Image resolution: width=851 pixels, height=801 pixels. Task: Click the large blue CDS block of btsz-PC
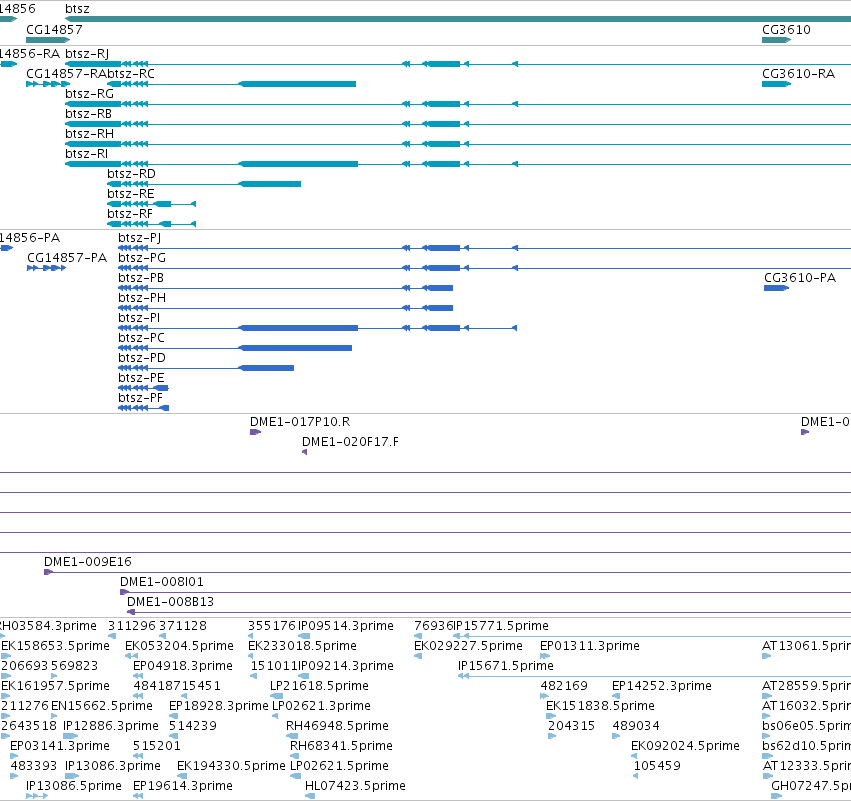(x=295, y=348)
